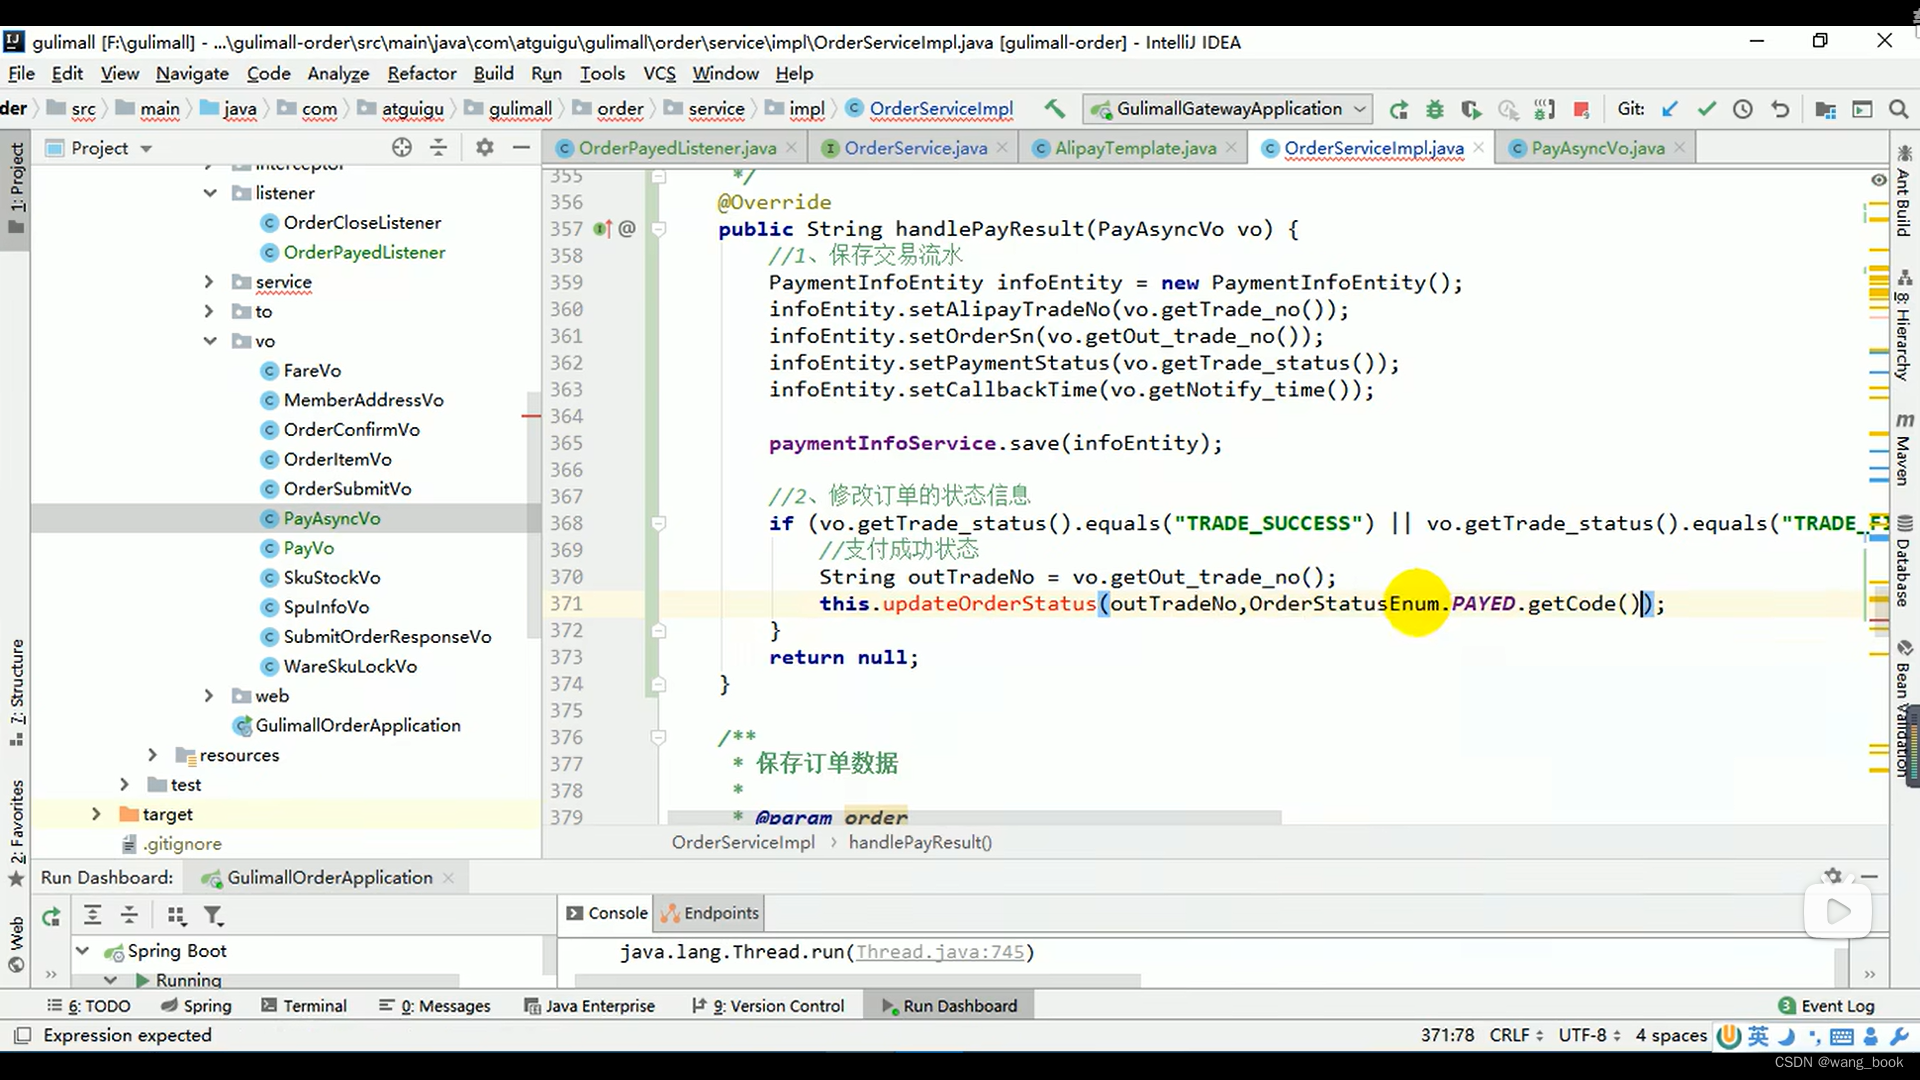Open the Endpoints tab
The width and height of the screenshot is (1920, 1080).
click(x=710, y=913)
